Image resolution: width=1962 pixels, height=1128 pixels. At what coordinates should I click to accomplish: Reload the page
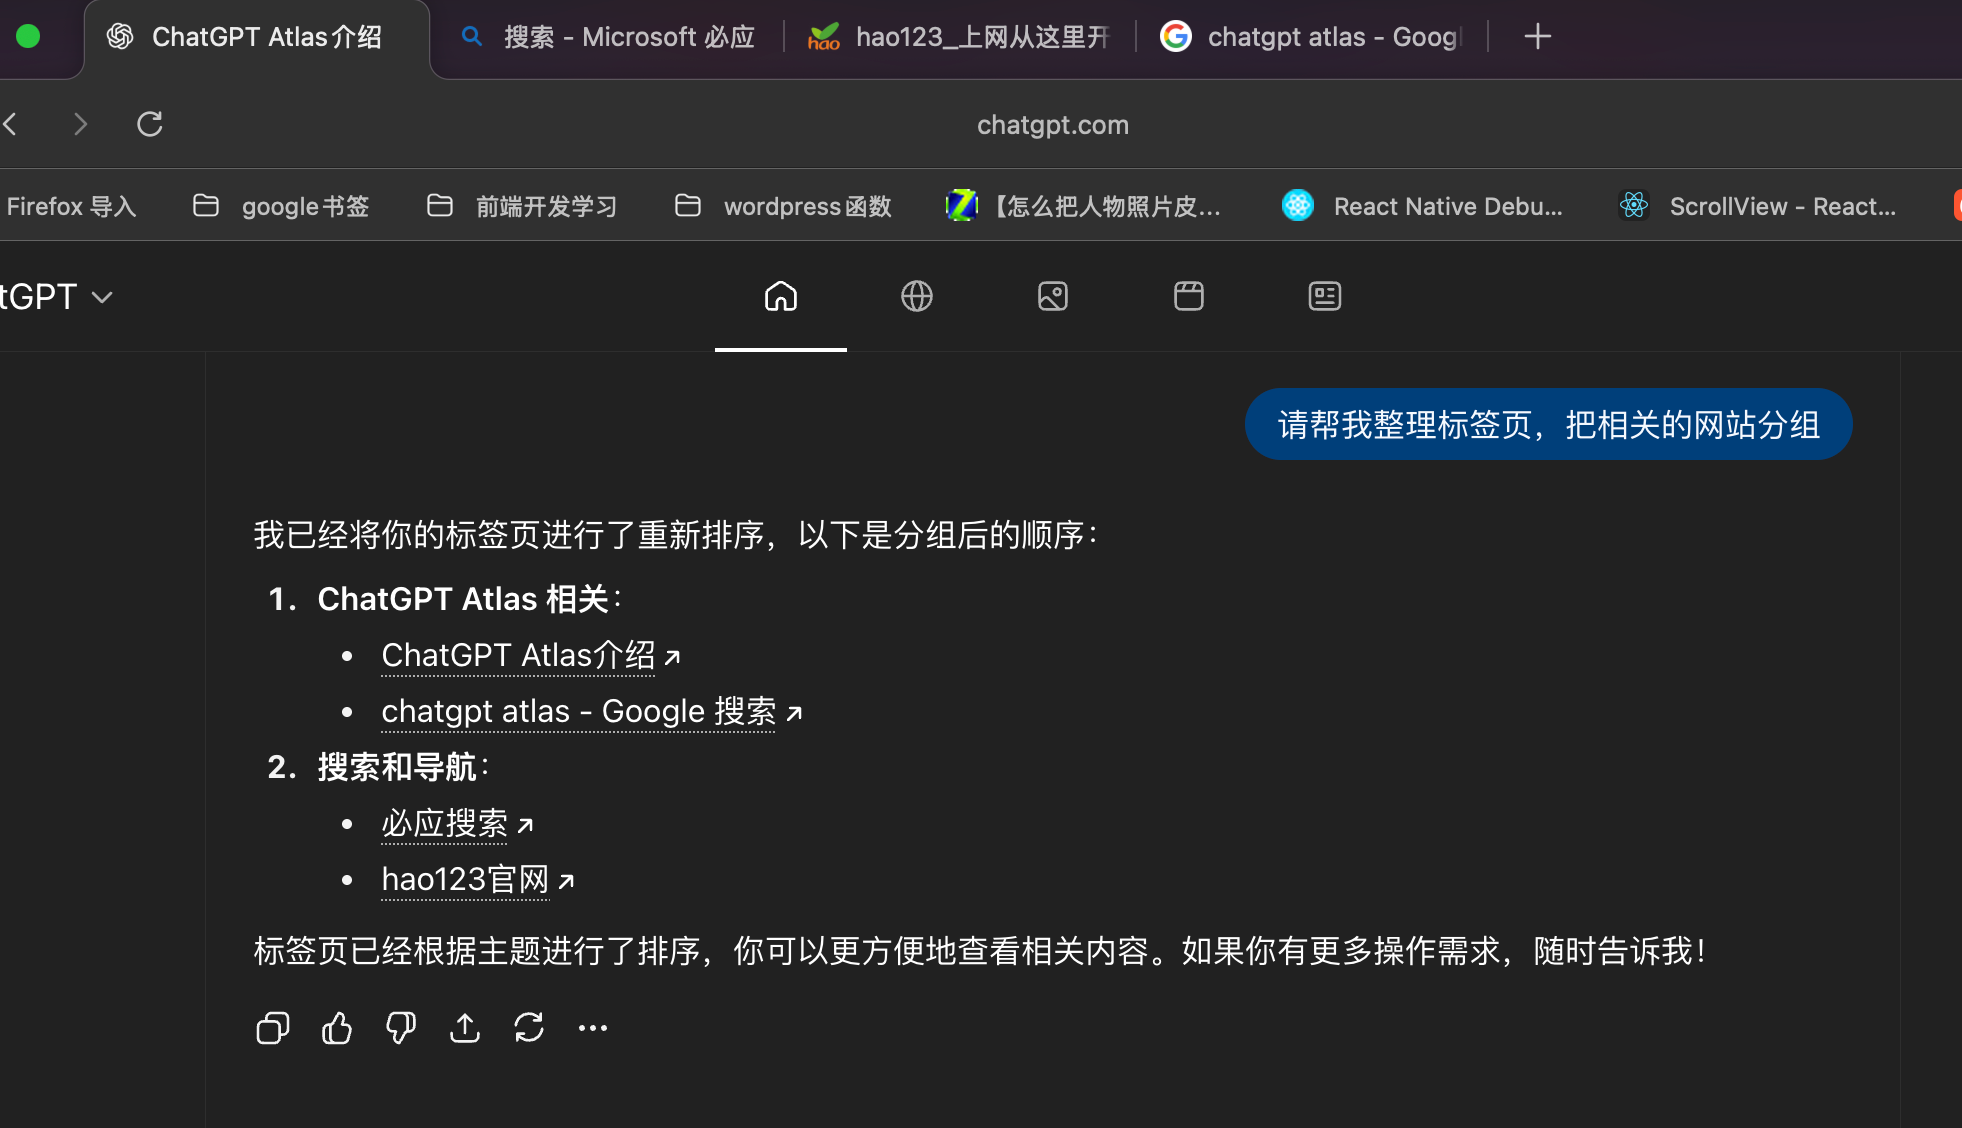coord(150,124)
